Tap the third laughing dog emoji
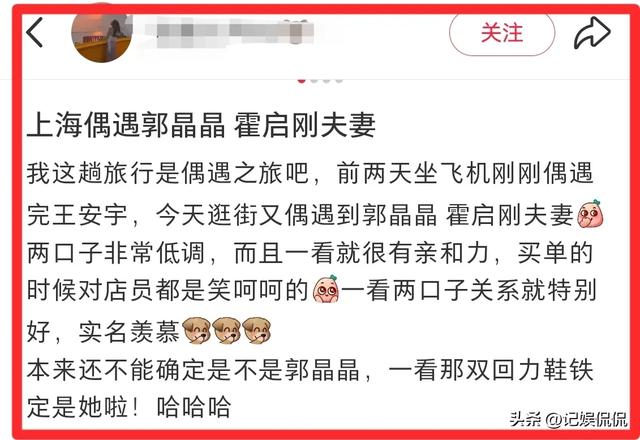This screenshot has height=440, width=640. (256, 330)
